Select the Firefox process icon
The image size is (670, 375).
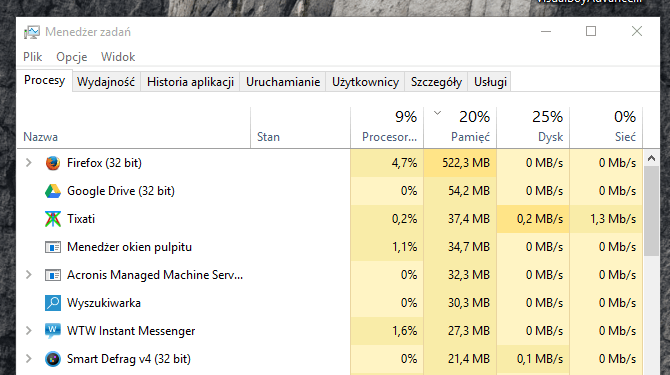click(x=53, y=163)
